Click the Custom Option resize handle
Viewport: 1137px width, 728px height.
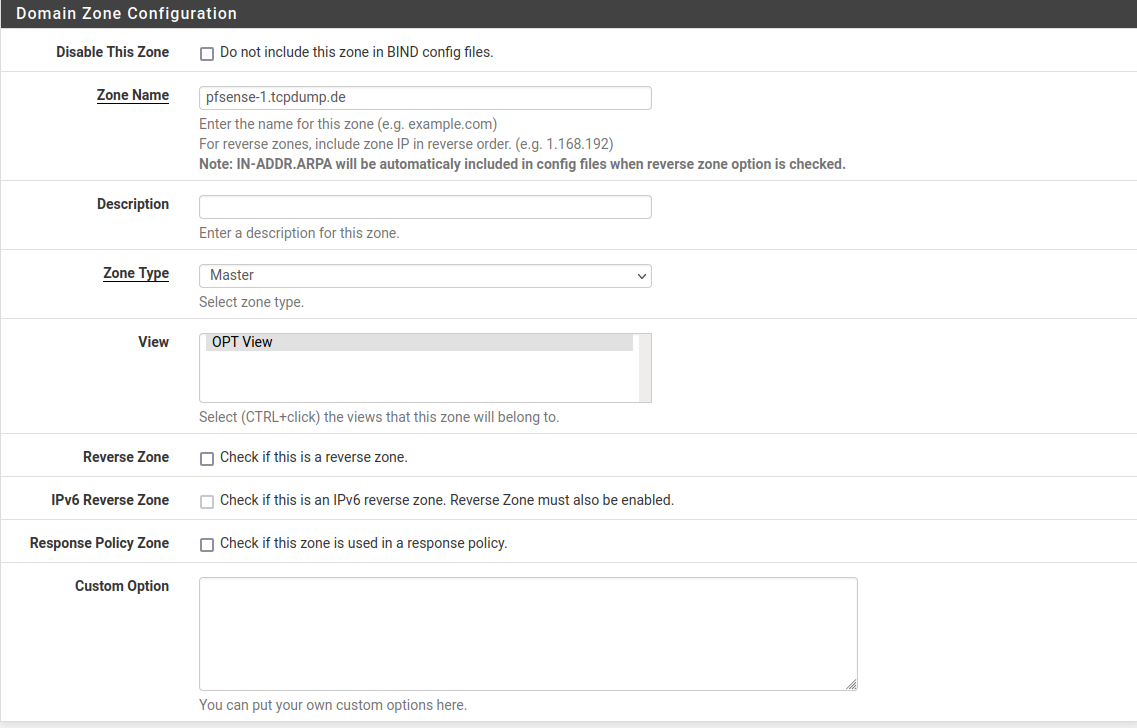point(852,683)
